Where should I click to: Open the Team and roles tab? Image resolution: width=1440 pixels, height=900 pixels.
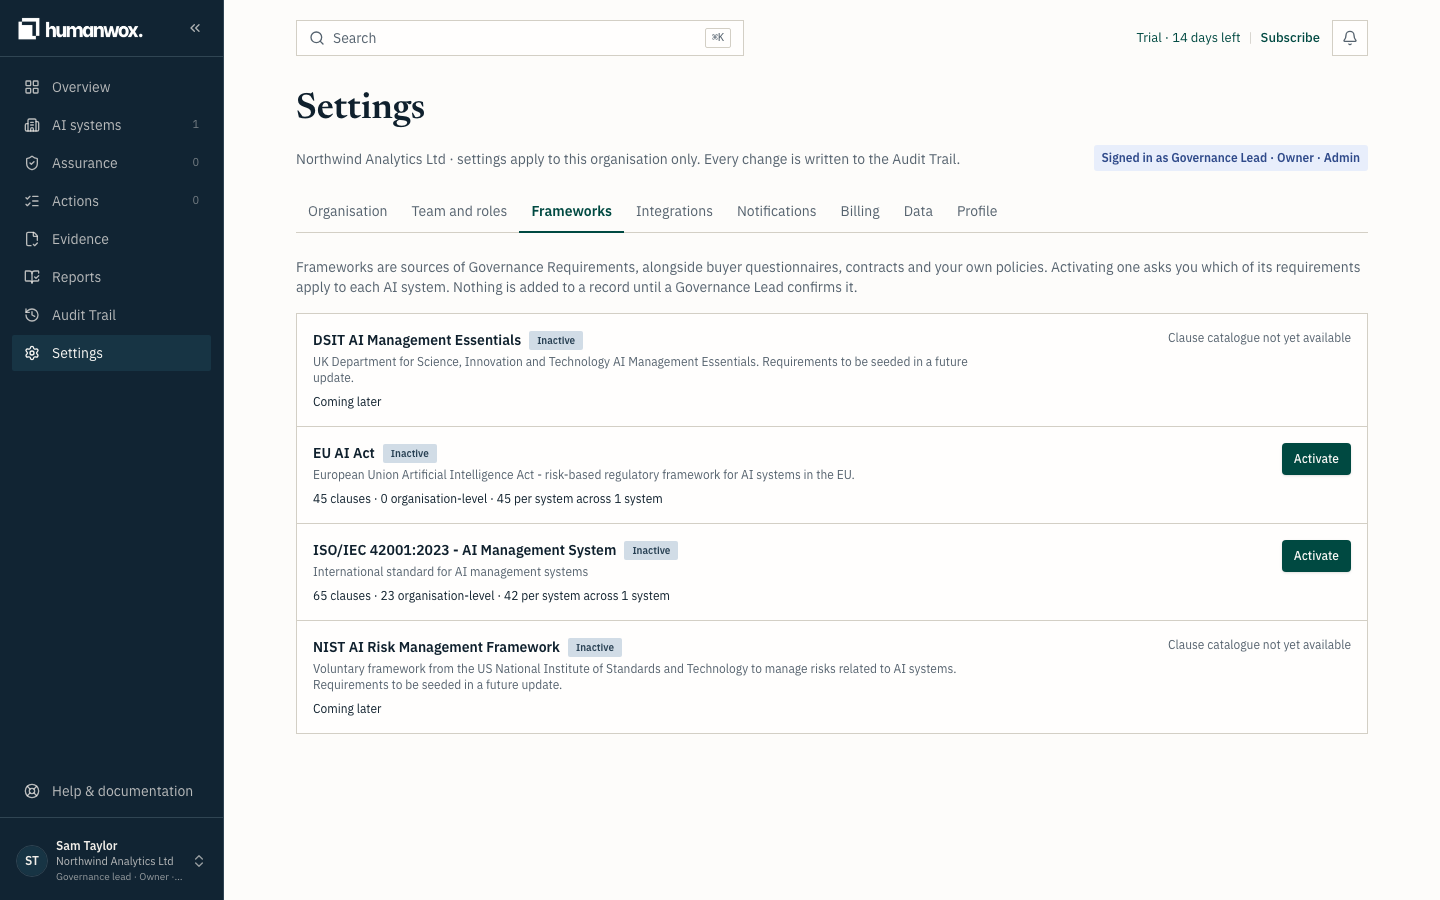click(459, 211)
